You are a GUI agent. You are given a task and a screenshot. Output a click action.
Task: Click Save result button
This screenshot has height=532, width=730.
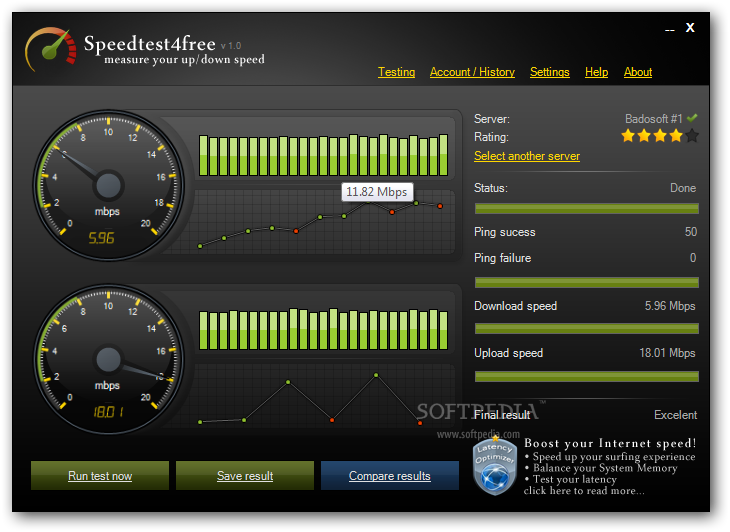pyautogui.click(x=245, y=475)
